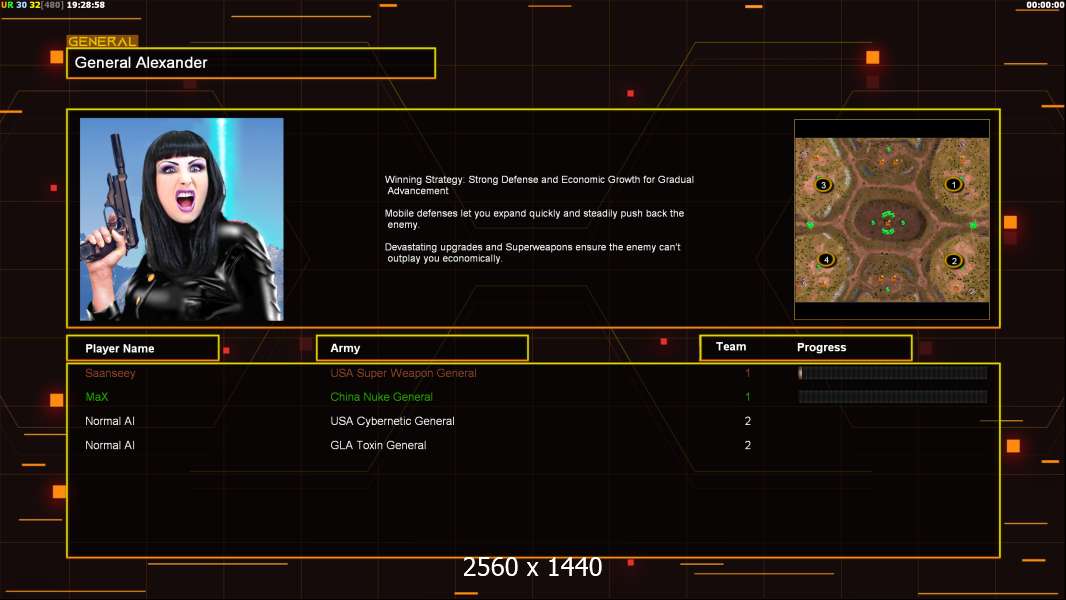Click the Army column header
Image resolution: width=1066 pixels, height=600 pixels.
[x=422, y=348]
